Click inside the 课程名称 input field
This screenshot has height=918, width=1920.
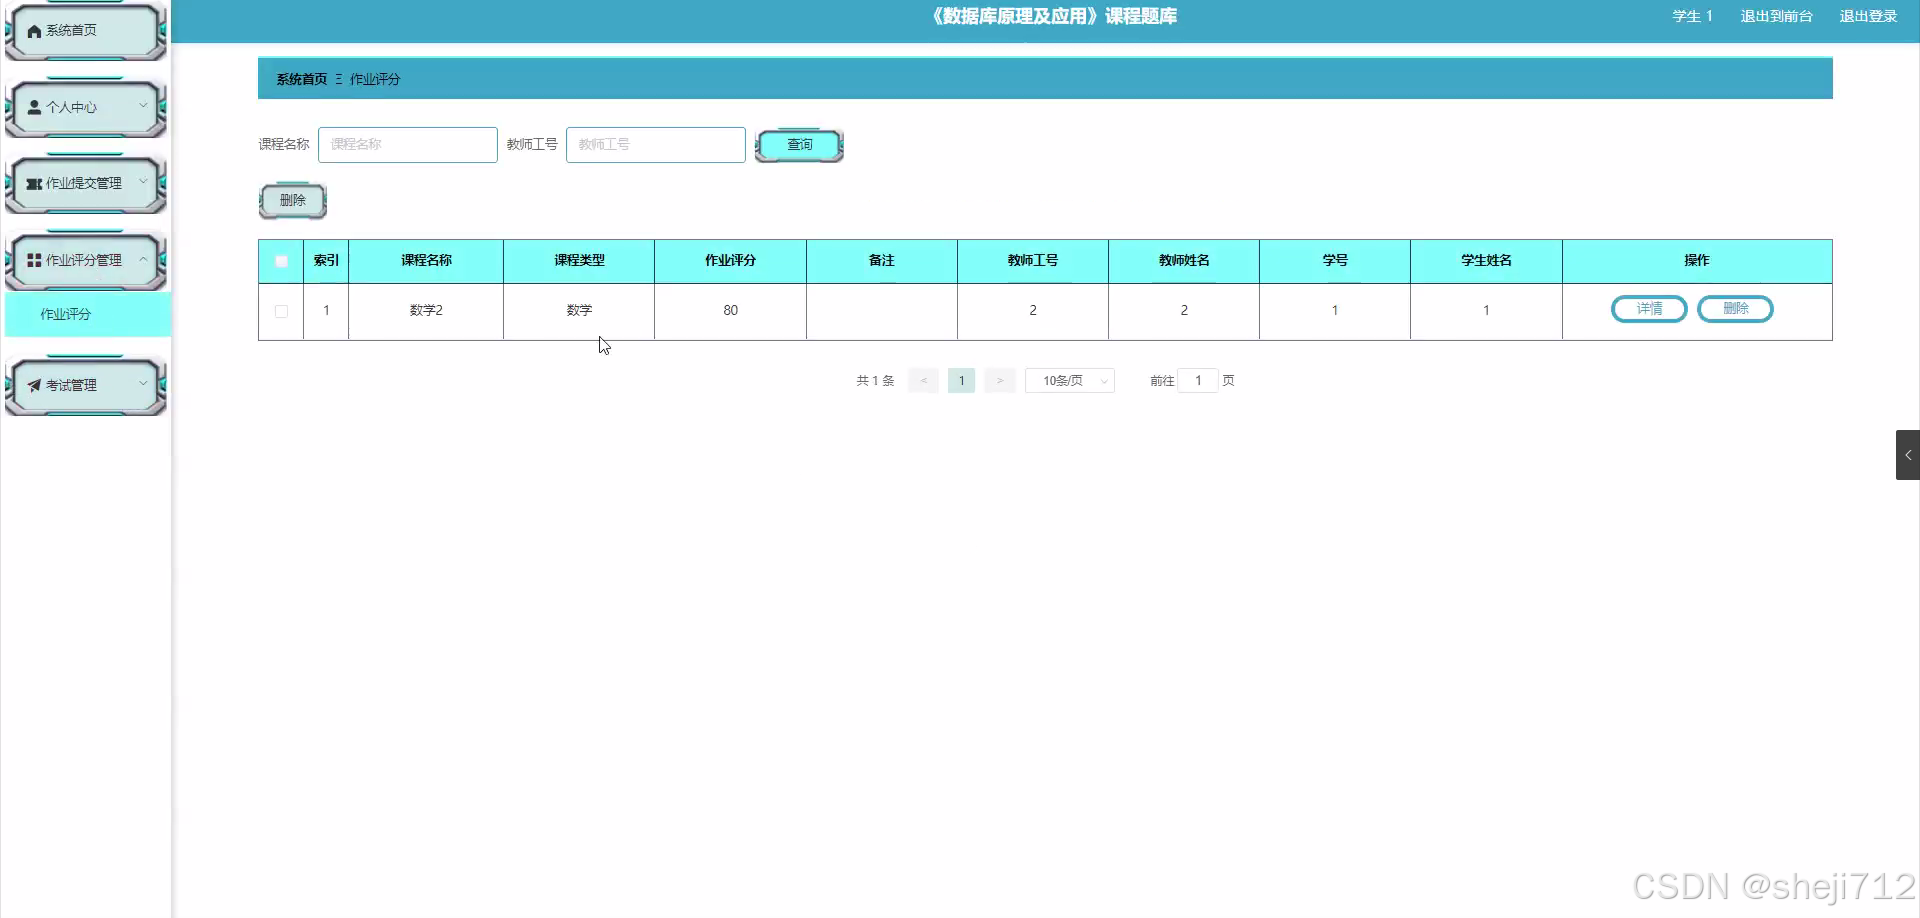click(x=407, y=144)
